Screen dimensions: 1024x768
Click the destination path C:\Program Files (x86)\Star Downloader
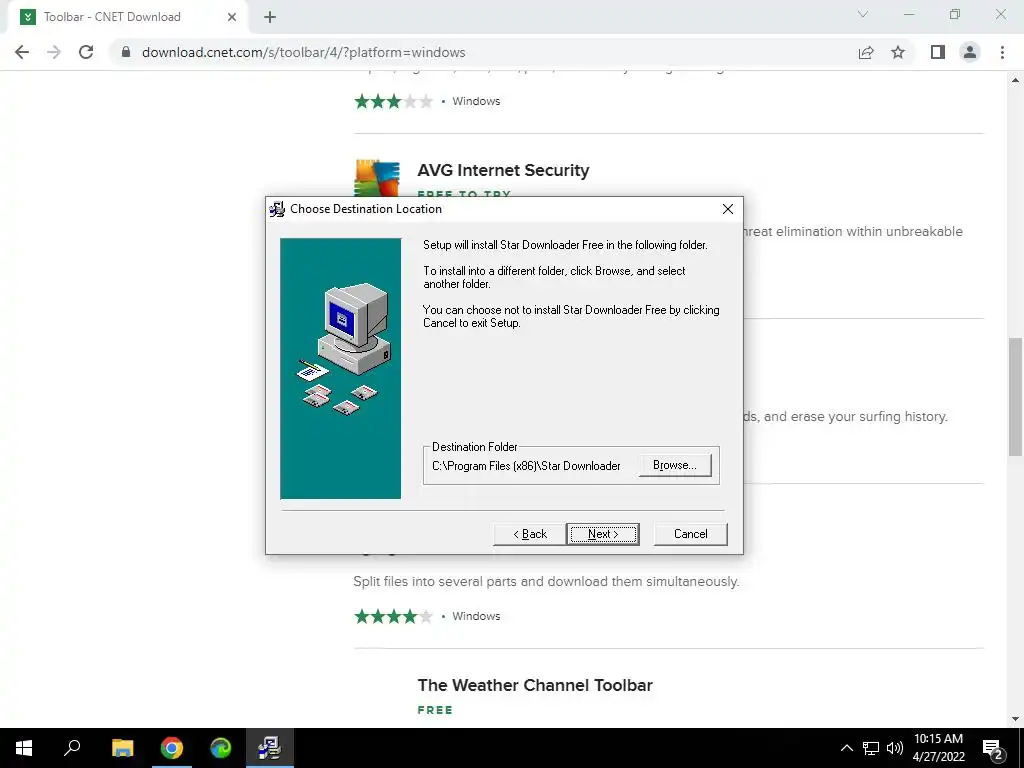point(526,466)
